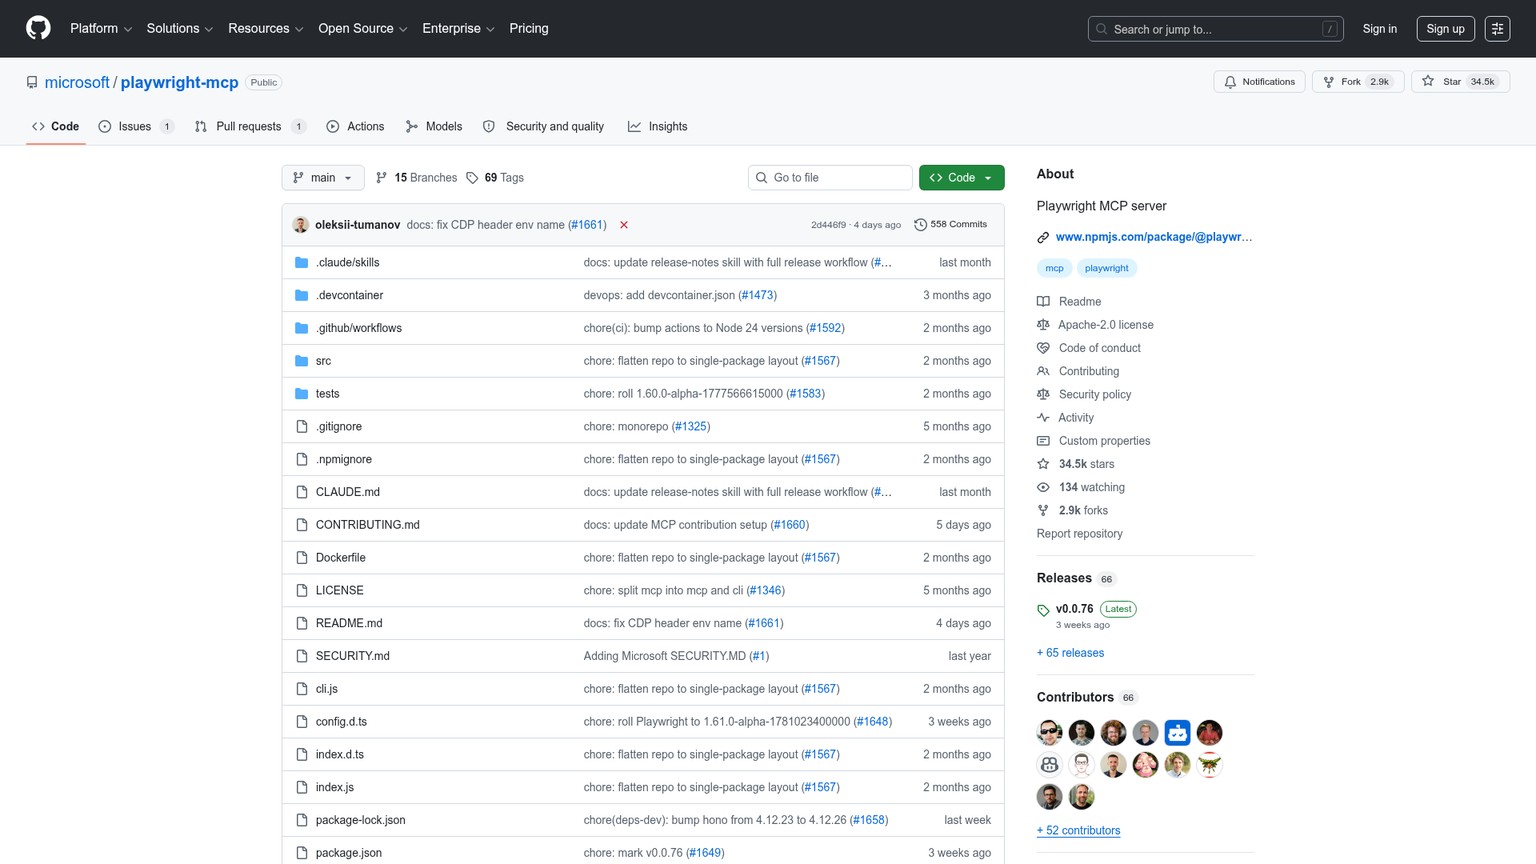The image size is (1536, 864).
Task: Click the playwright topic tag
Action: pyautogui.click(x=1107, y=268)
